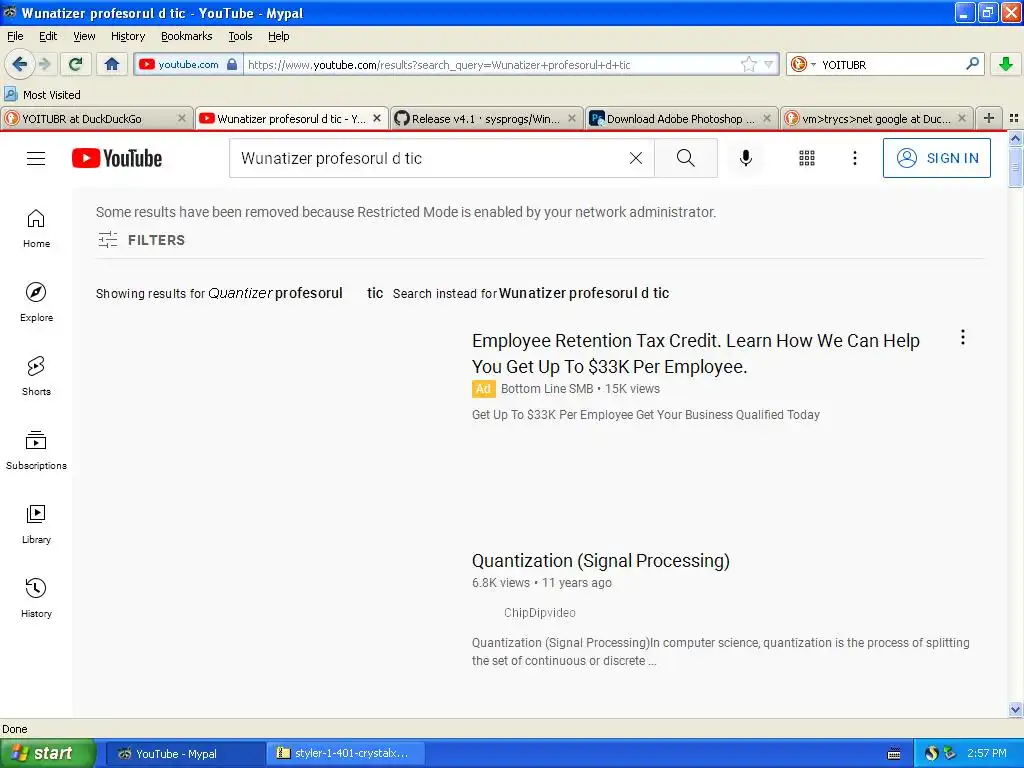This screenshot has height=768, width=1024.
Task: Open the Most Visited bookmarks folder
Action: pos(42,95)
